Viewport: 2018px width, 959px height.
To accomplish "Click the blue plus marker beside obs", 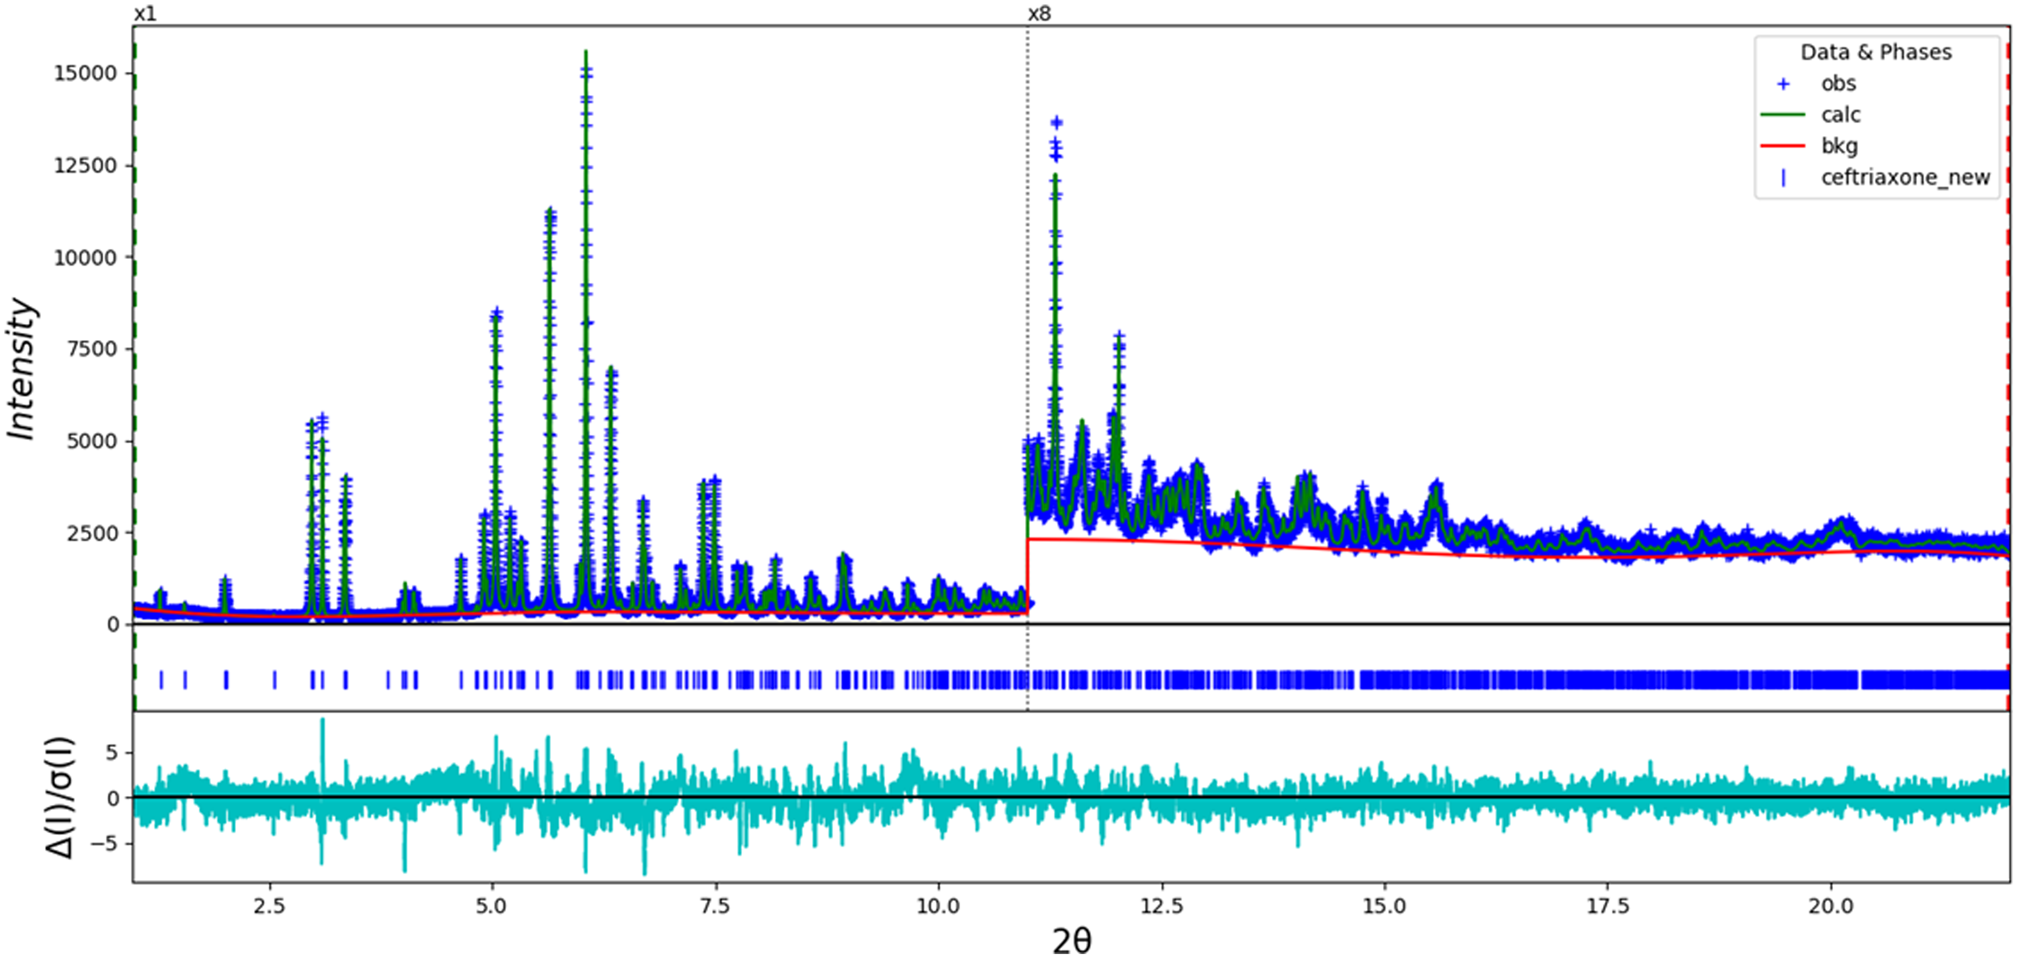I will [x=1783, y=84].
